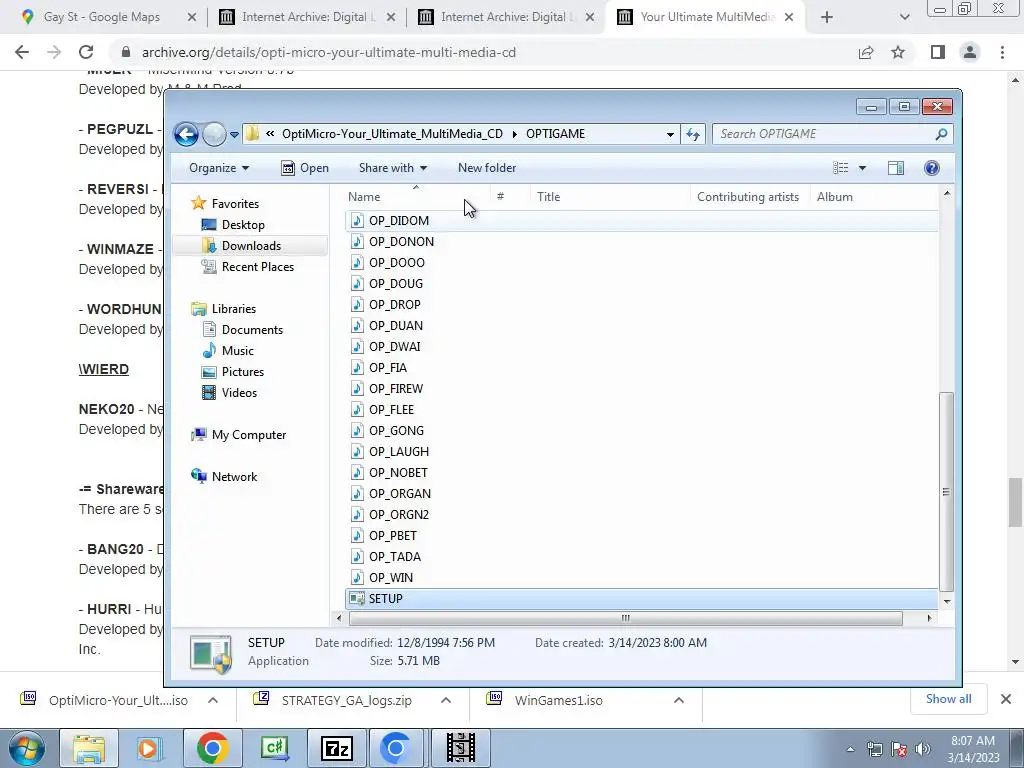Expand the Share with menu
1024x768 pixels.
[x=392, y=168]
